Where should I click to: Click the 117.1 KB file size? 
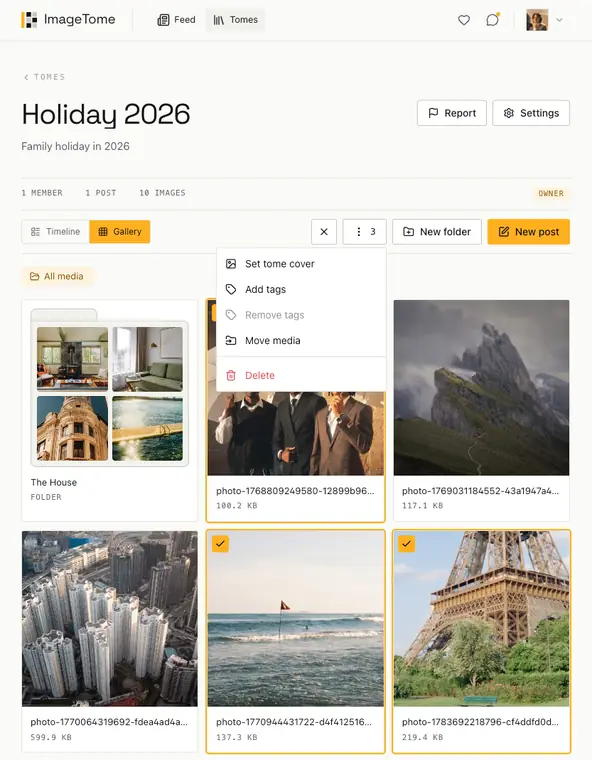click(422, 506)
